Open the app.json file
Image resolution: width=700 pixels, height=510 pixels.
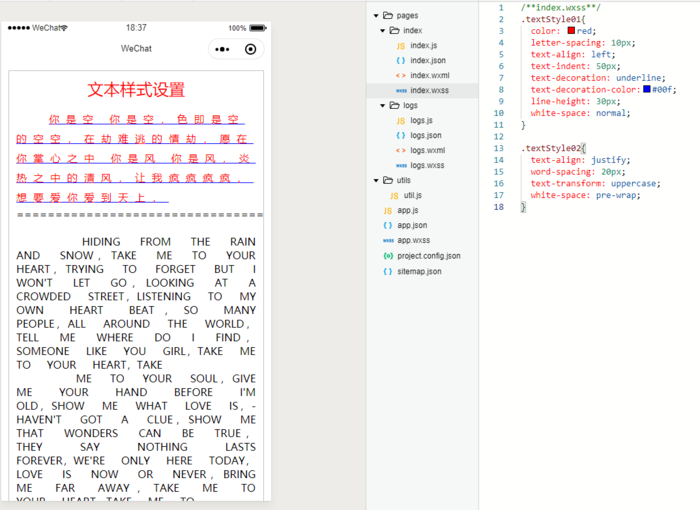coord(412,226)
